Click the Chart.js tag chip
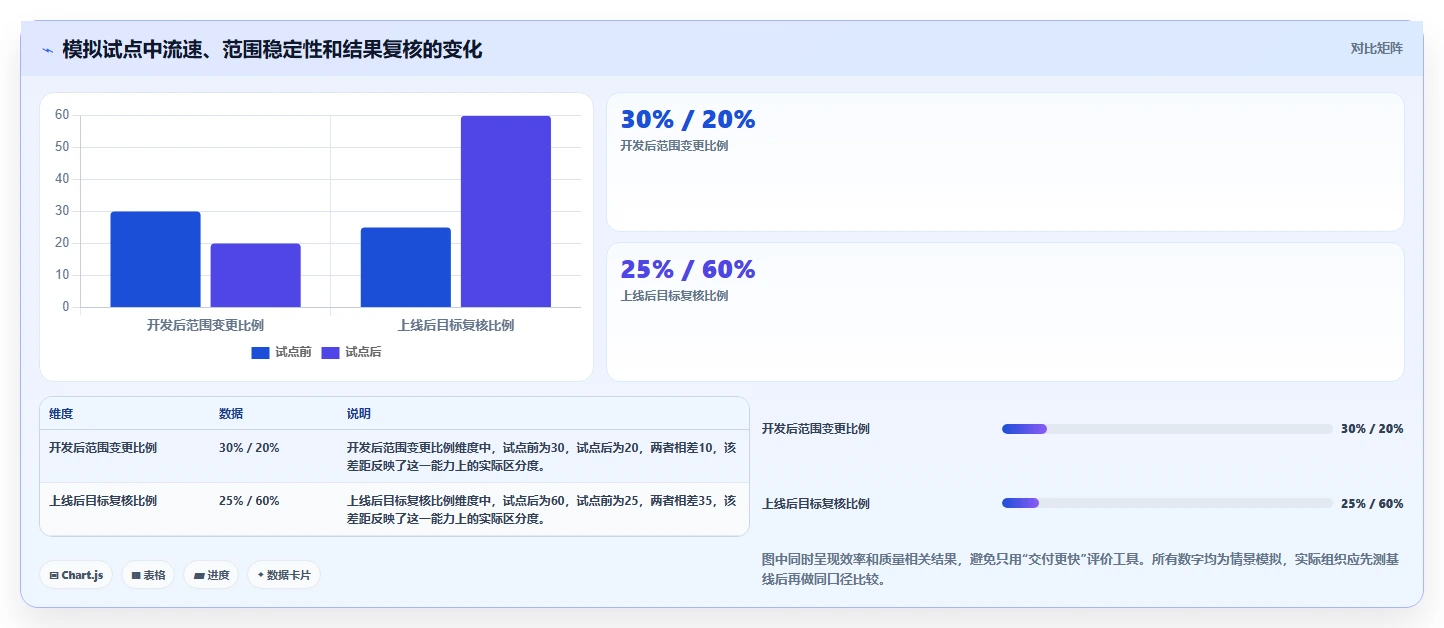Viewport: 1444px width, 628px height. click(x=76, y=575)
